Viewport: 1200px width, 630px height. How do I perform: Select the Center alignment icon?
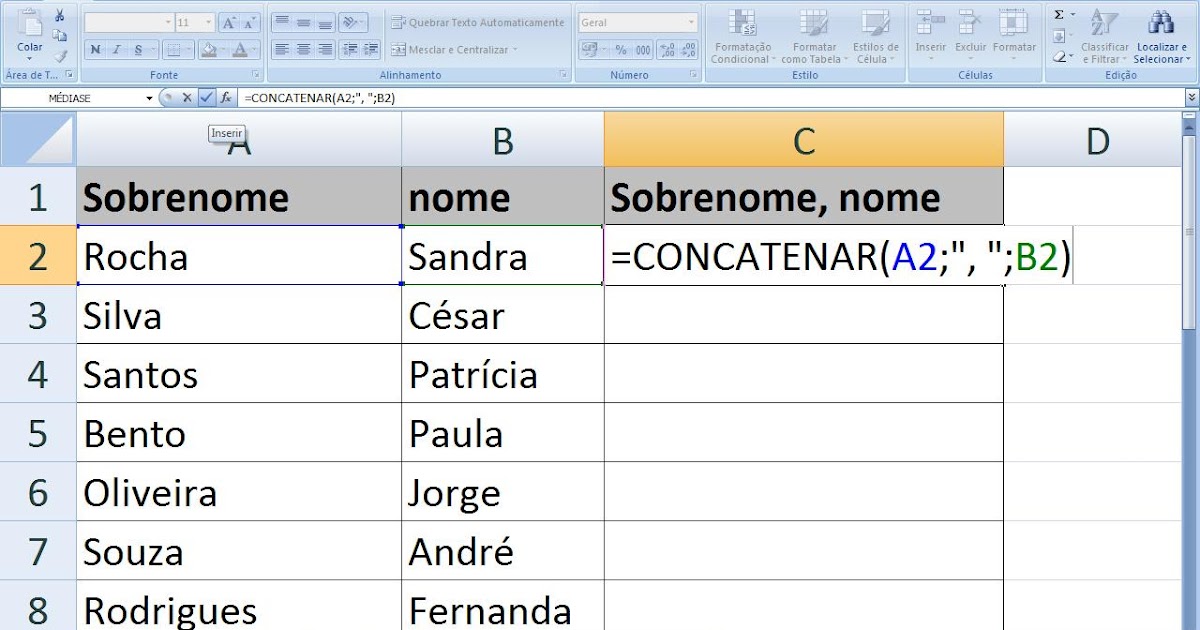301,49
